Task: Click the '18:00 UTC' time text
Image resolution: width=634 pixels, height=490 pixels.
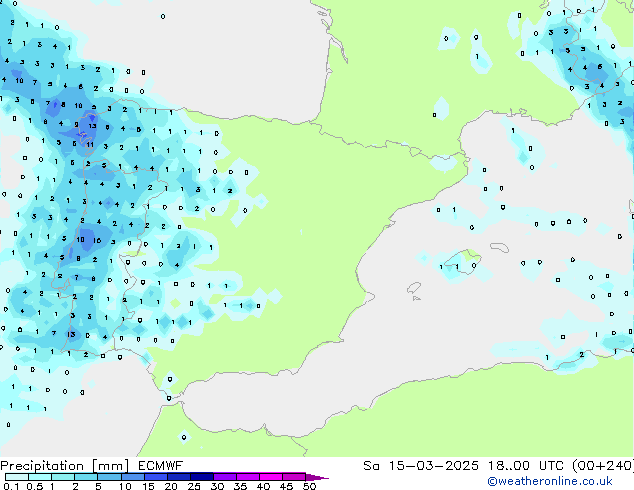Action: tap(526, 466)
